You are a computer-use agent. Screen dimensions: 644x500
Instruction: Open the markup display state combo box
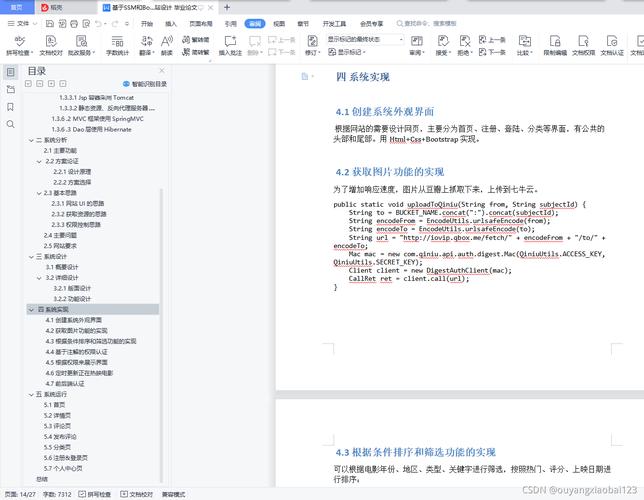click(365, 39)
